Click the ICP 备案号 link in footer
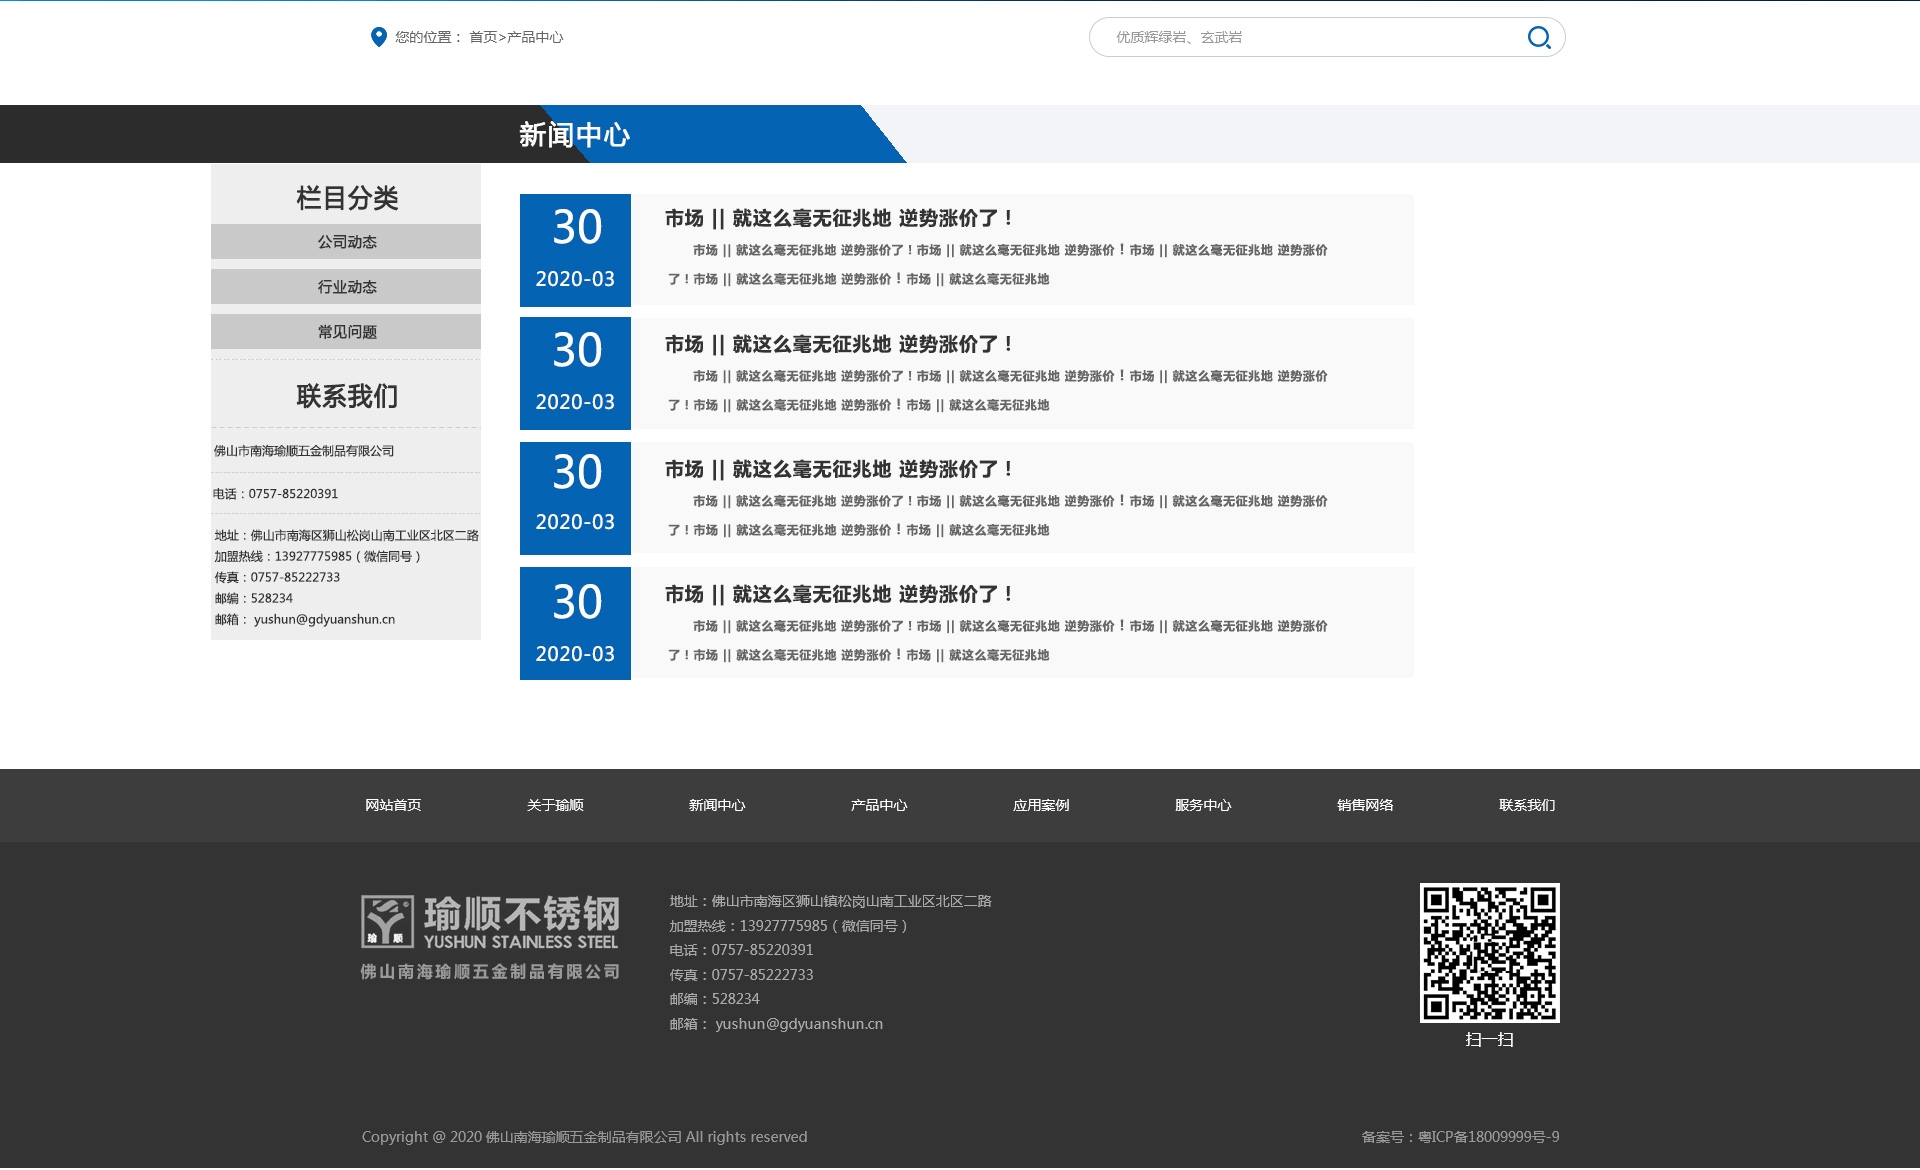1920x1170 pixels. click(1488, 1137)
